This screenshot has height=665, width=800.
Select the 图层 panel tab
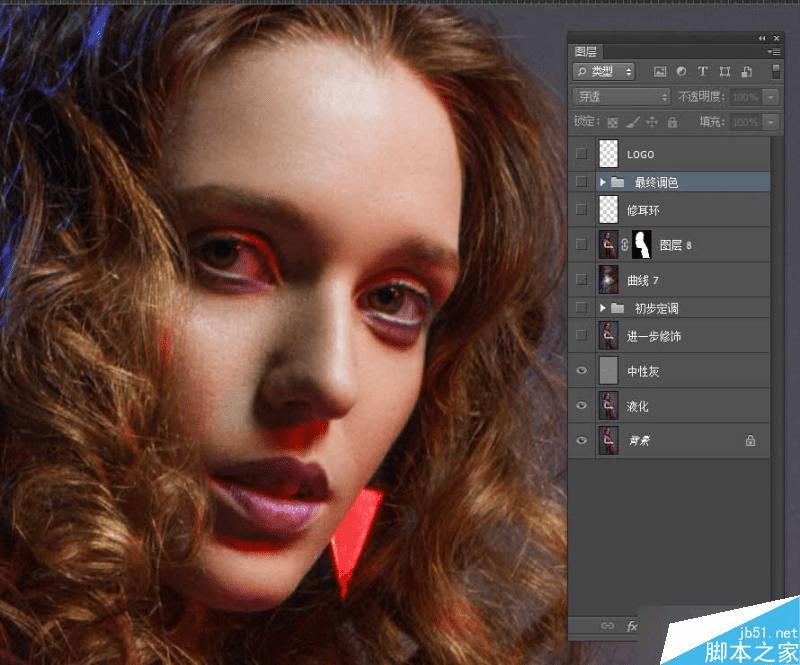click(x=585, y=52)
